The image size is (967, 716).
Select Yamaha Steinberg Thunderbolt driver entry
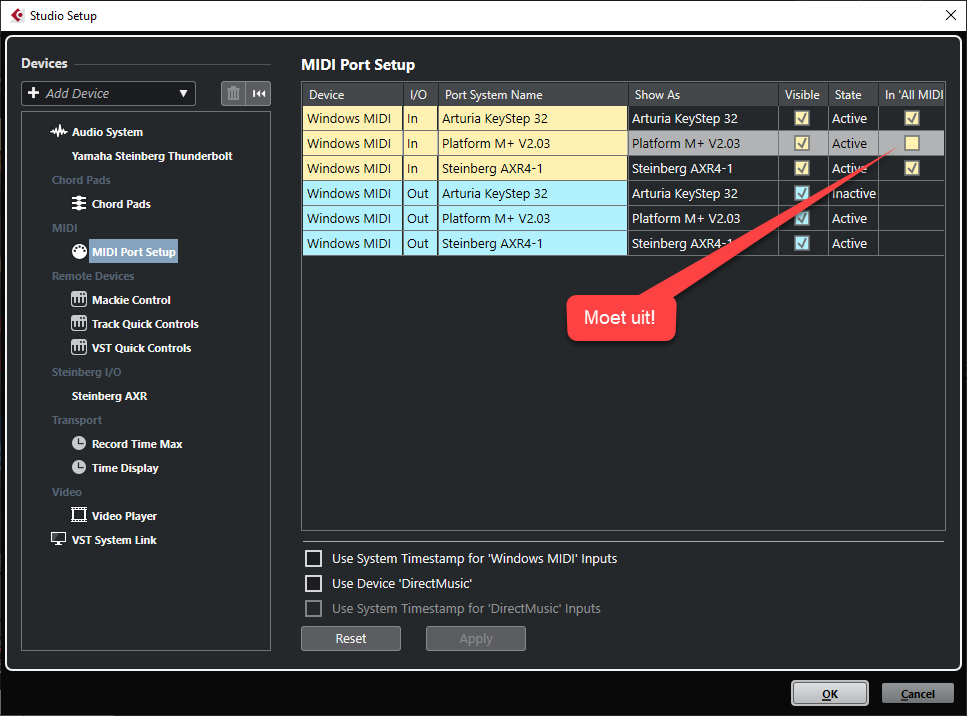point(152,156)
